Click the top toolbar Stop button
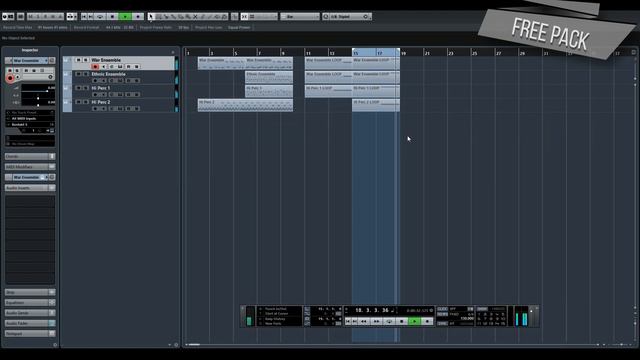This screenshot has width=640, height=360. [112, 17]
